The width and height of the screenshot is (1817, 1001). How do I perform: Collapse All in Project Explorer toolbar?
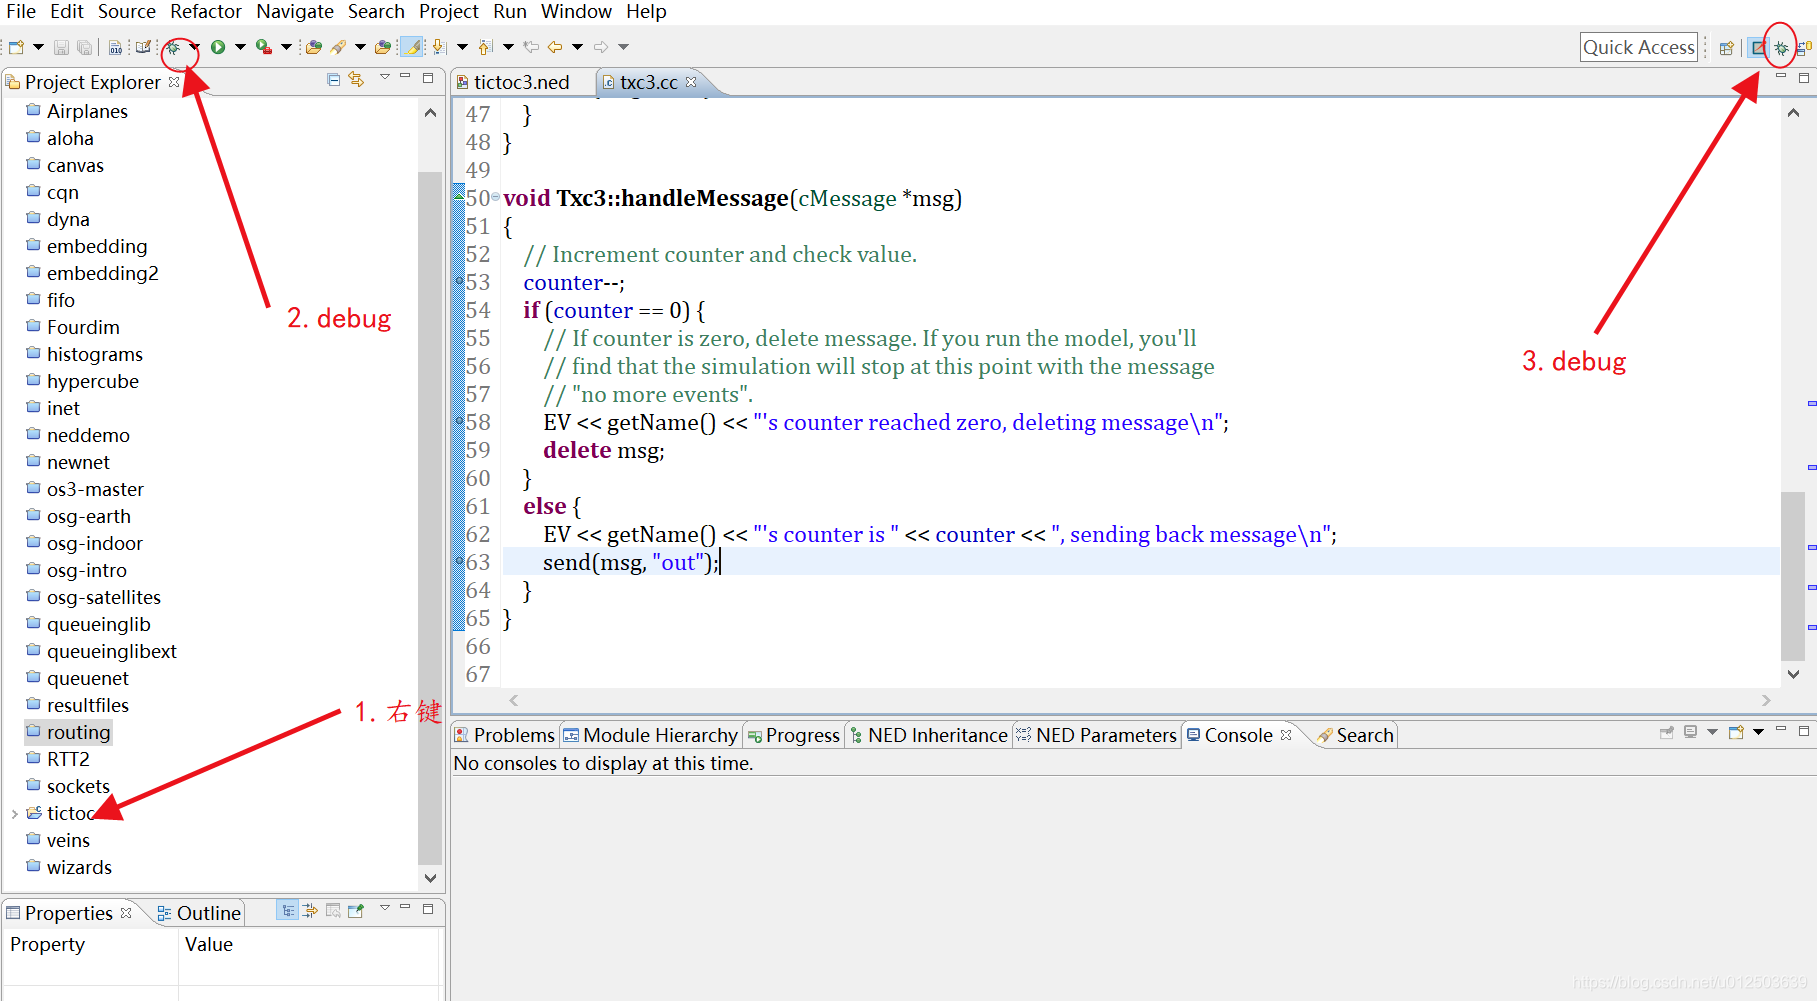tap(334, 78)
